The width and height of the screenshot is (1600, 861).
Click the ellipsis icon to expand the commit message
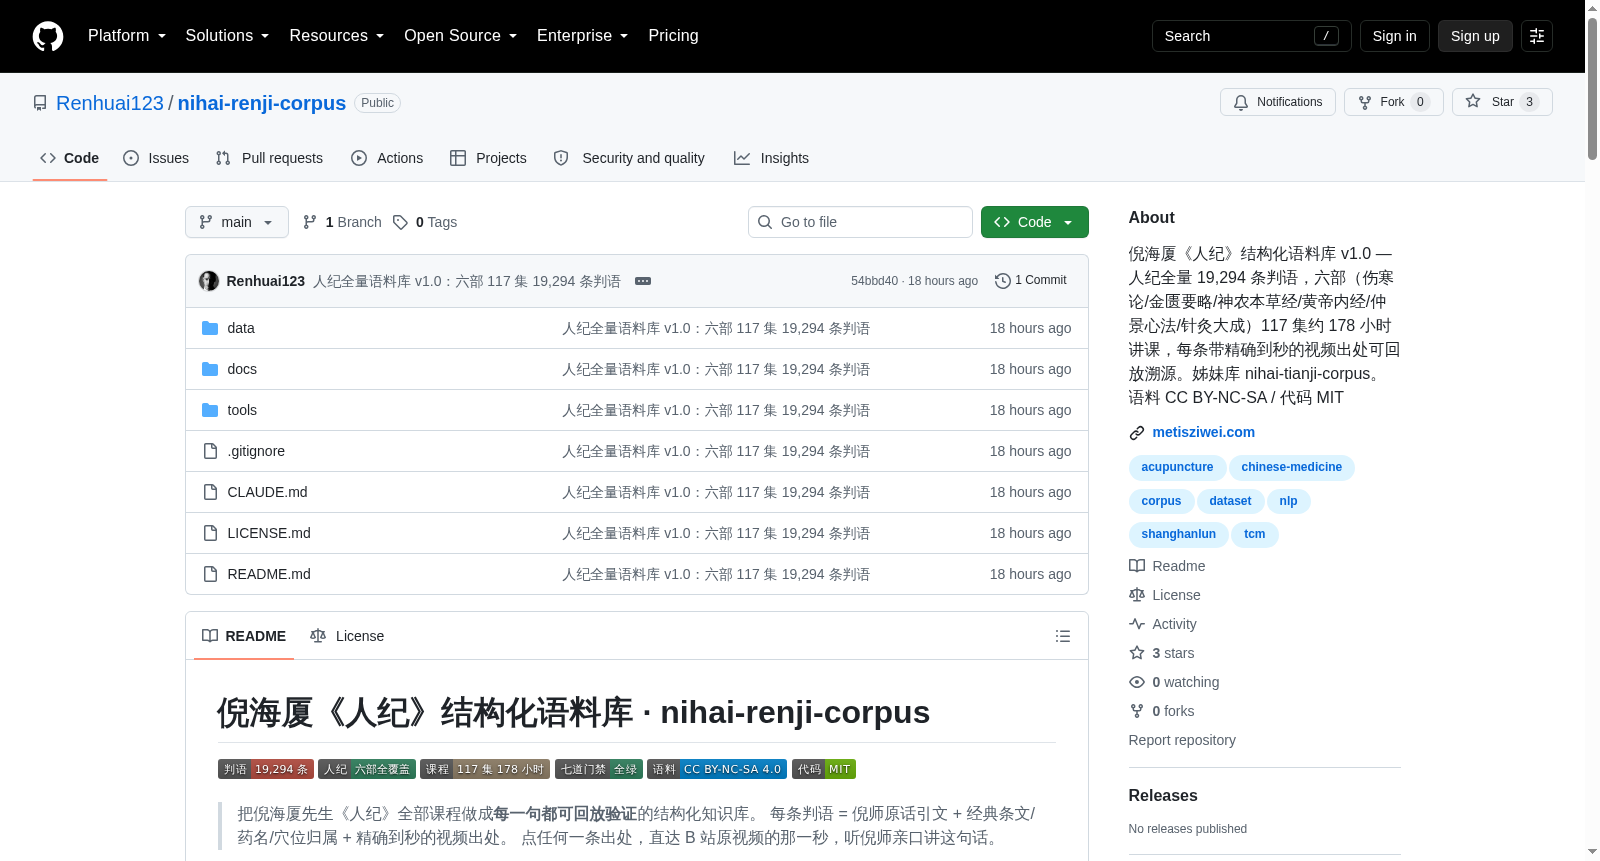[x=643, y=281]
